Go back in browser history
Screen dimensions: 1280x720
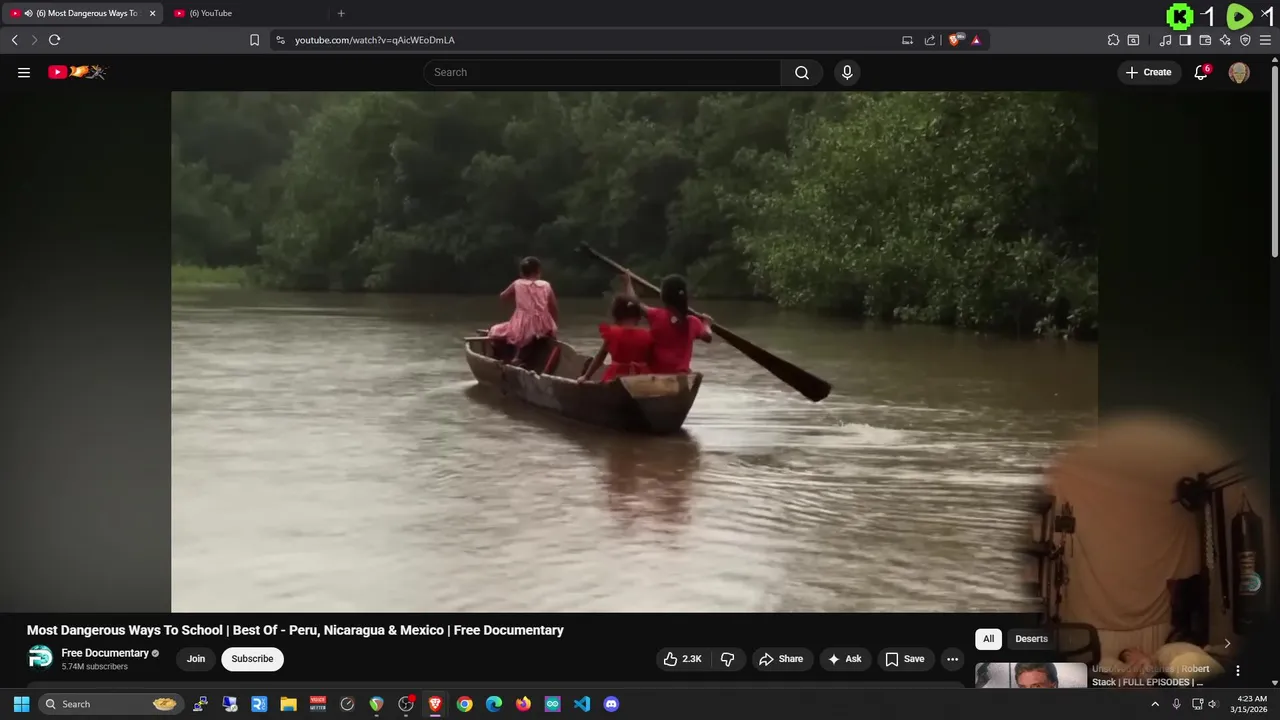pos(15,40)
